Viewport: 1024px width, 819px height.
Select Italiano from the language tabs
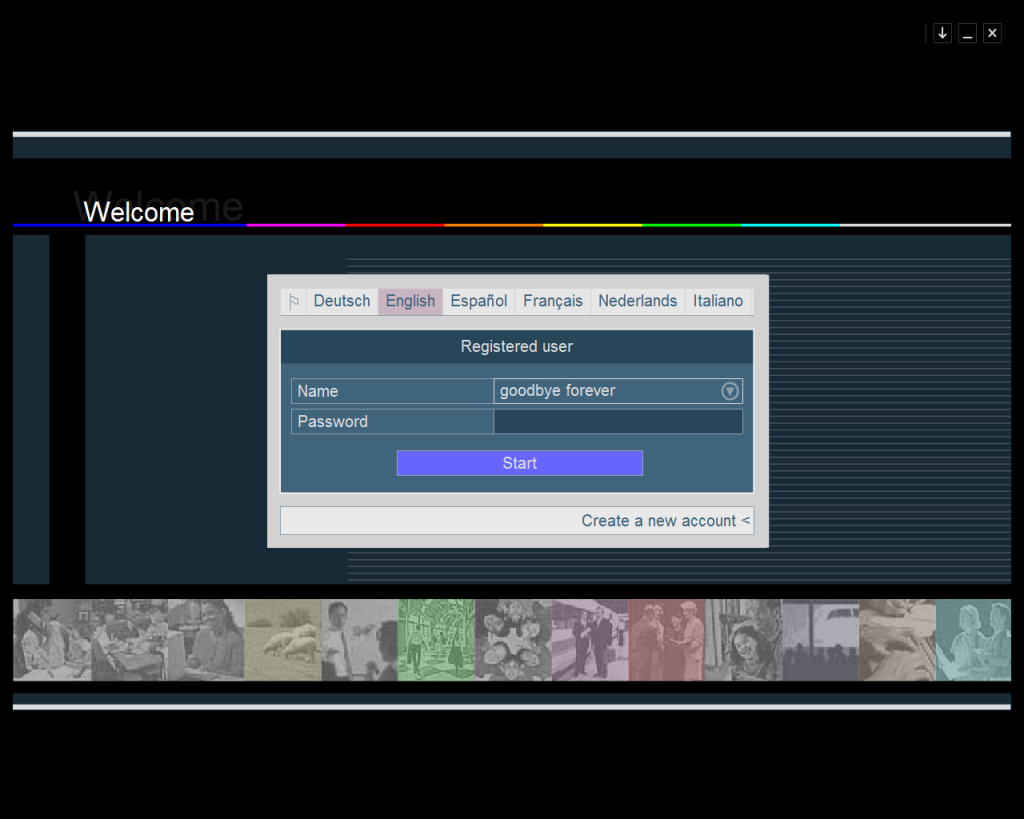718,301
